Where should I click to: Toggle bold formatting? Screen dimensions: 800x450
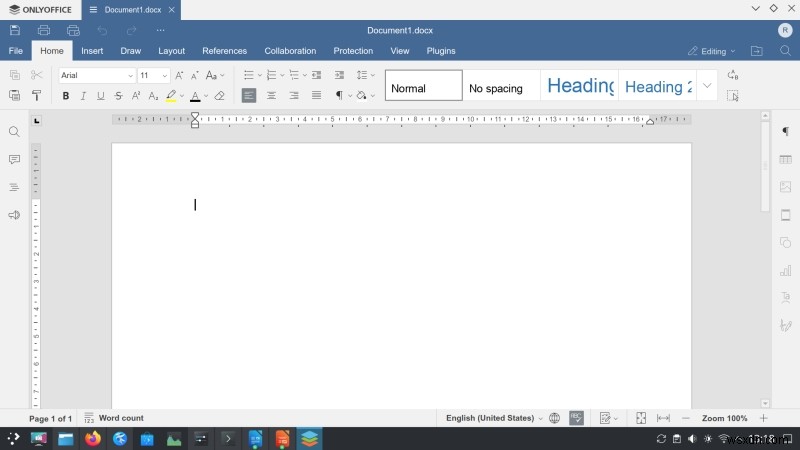point(66,96)
